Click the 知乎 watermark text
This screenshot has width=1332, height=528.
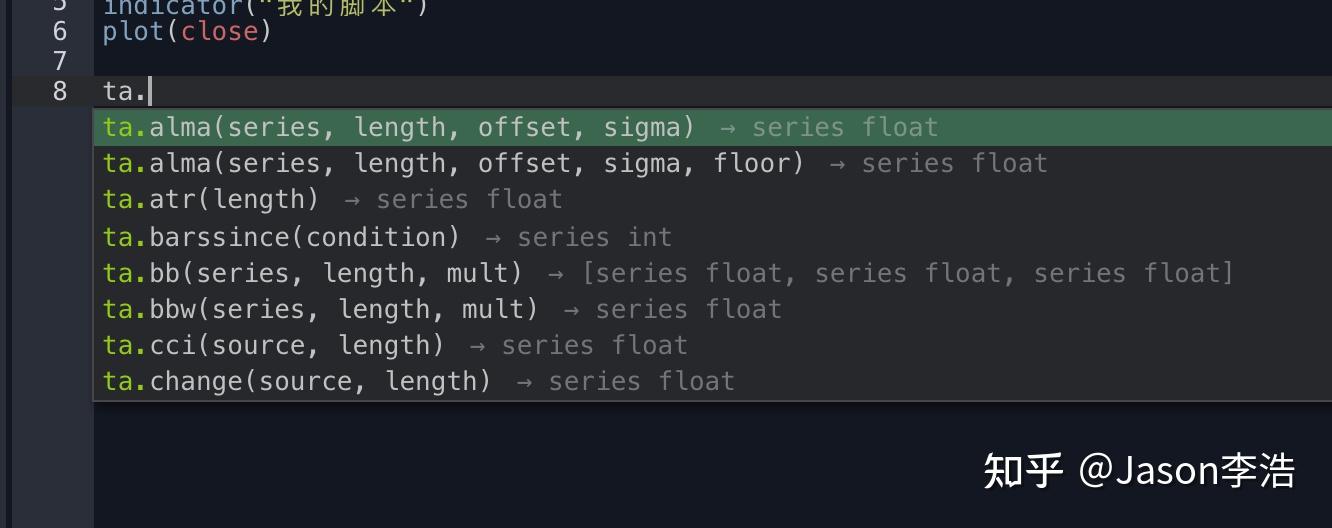1022,470
